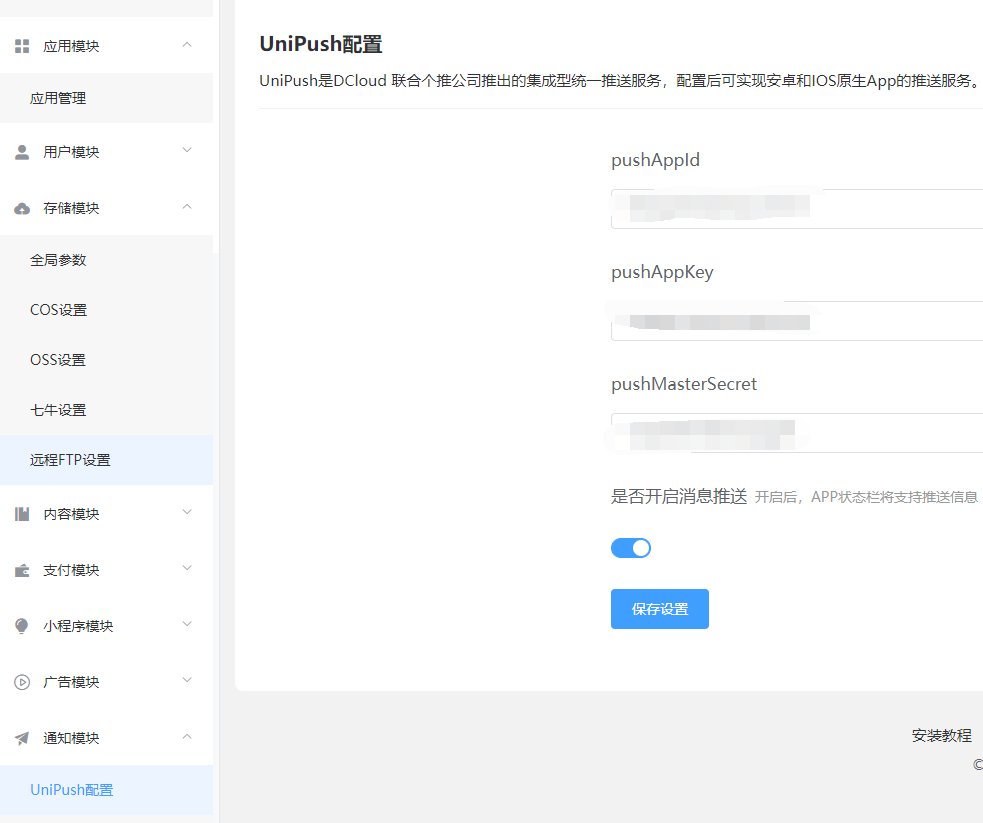Collapse 存储模块 with its chevron
The height and width of the screenshot is (823, 983).
pyautogui.click(x=187, y=207)
